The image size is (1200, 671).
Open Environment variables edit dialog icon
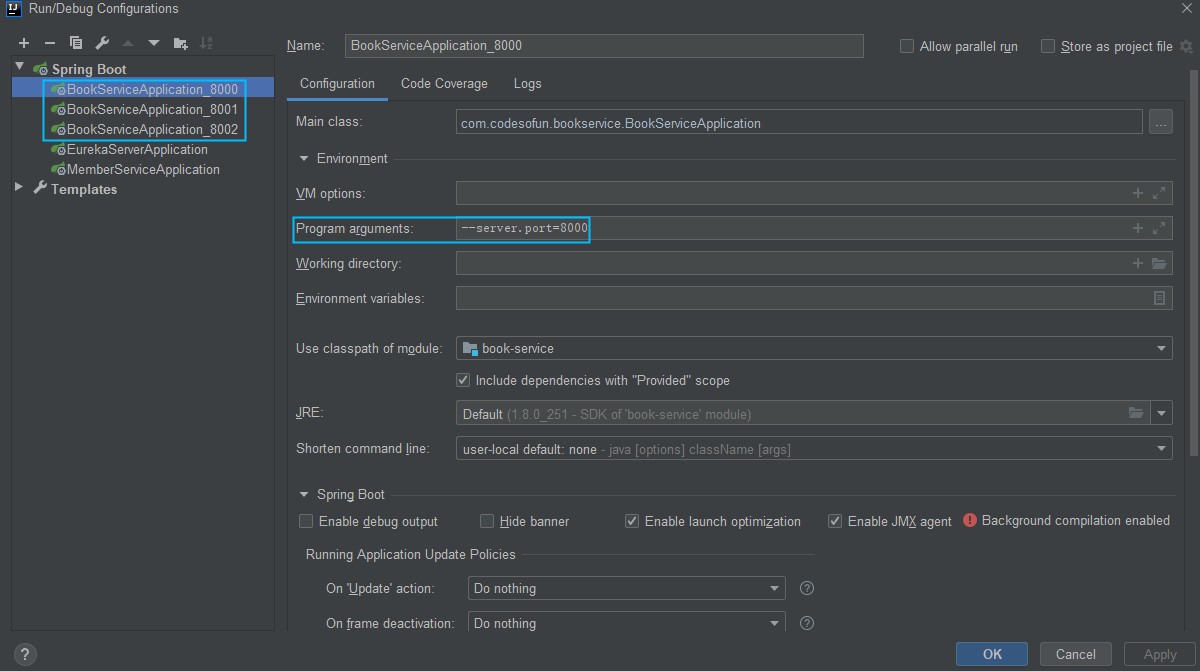coord(1159,298)
